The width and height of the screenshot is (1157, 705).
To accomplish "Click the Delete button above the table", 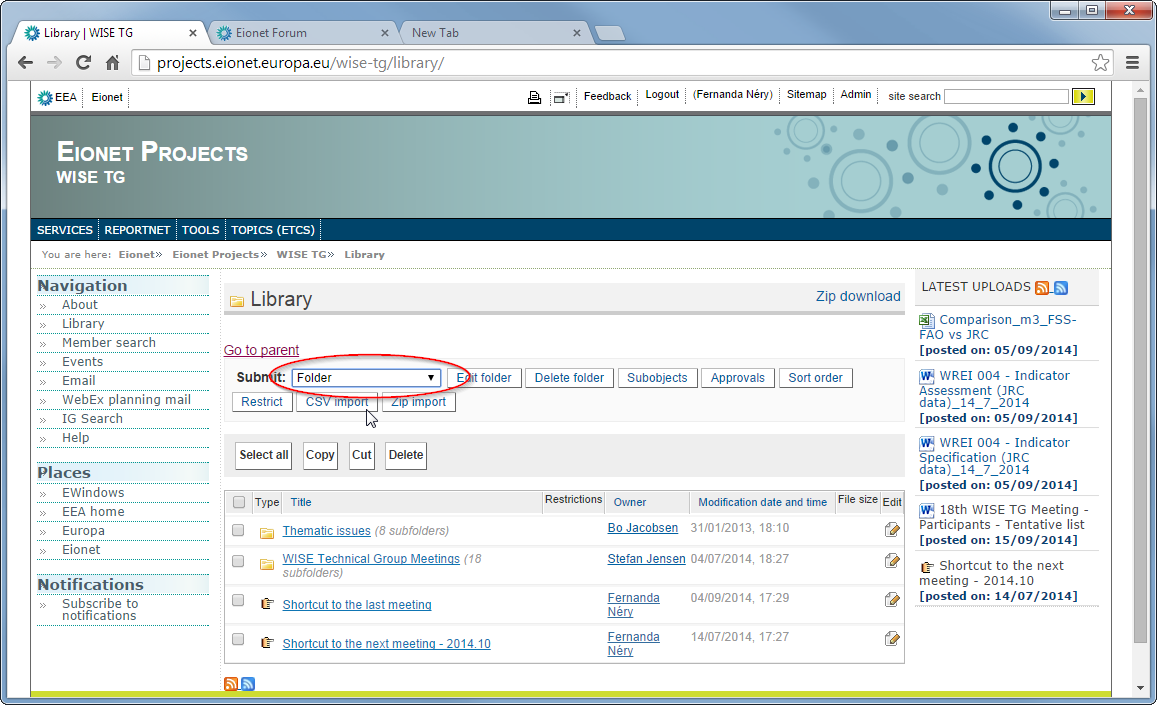I will pyautogui.click(x=406, y=455).
